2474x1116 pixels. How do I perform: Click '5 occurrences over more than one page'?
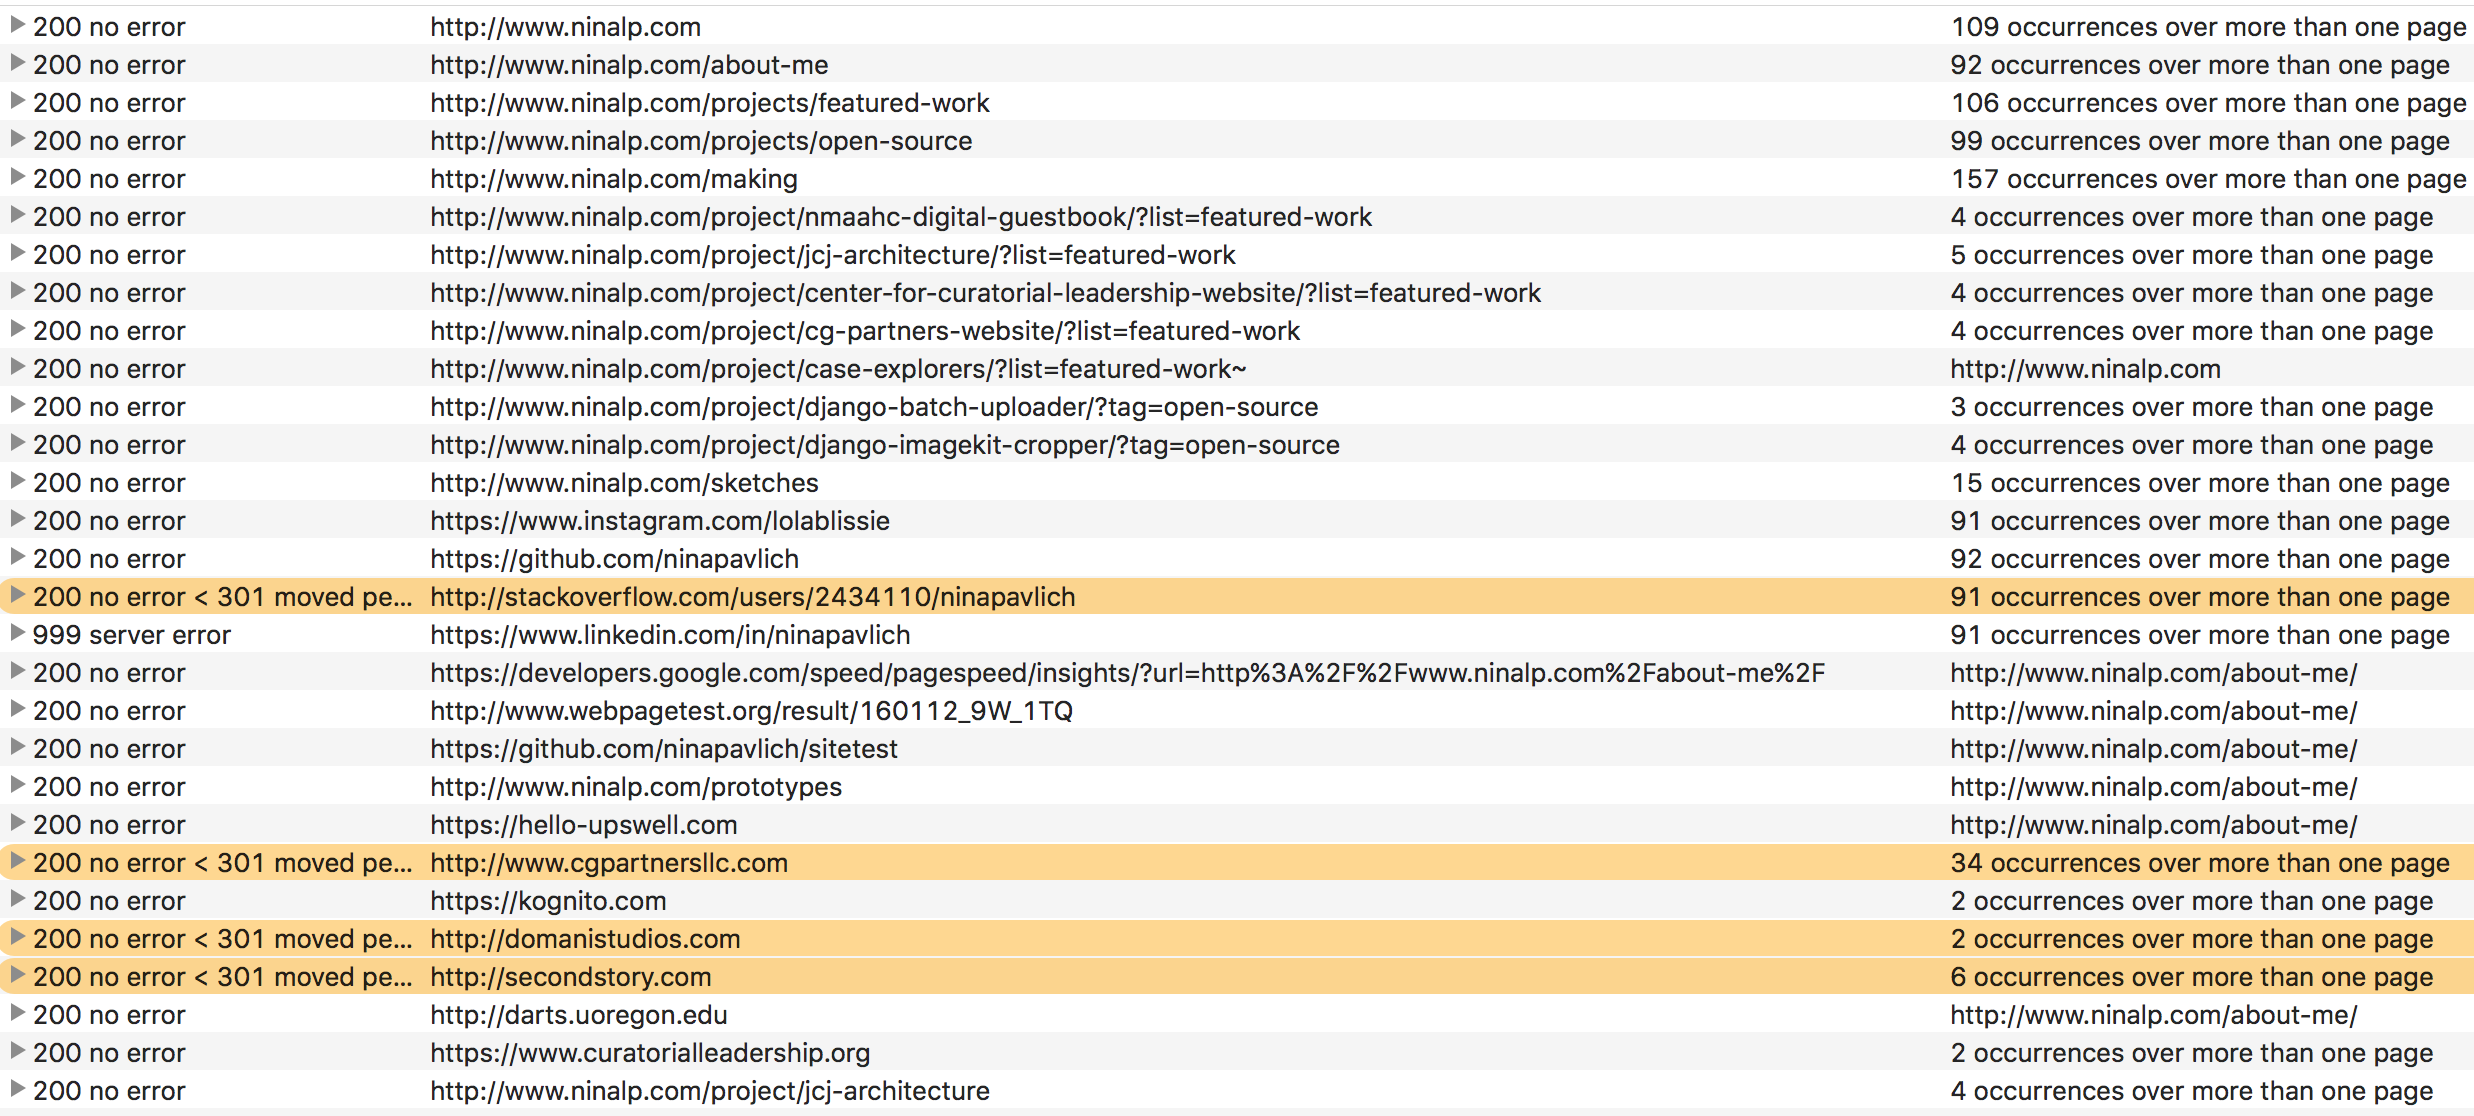(x=2192, y=255)
